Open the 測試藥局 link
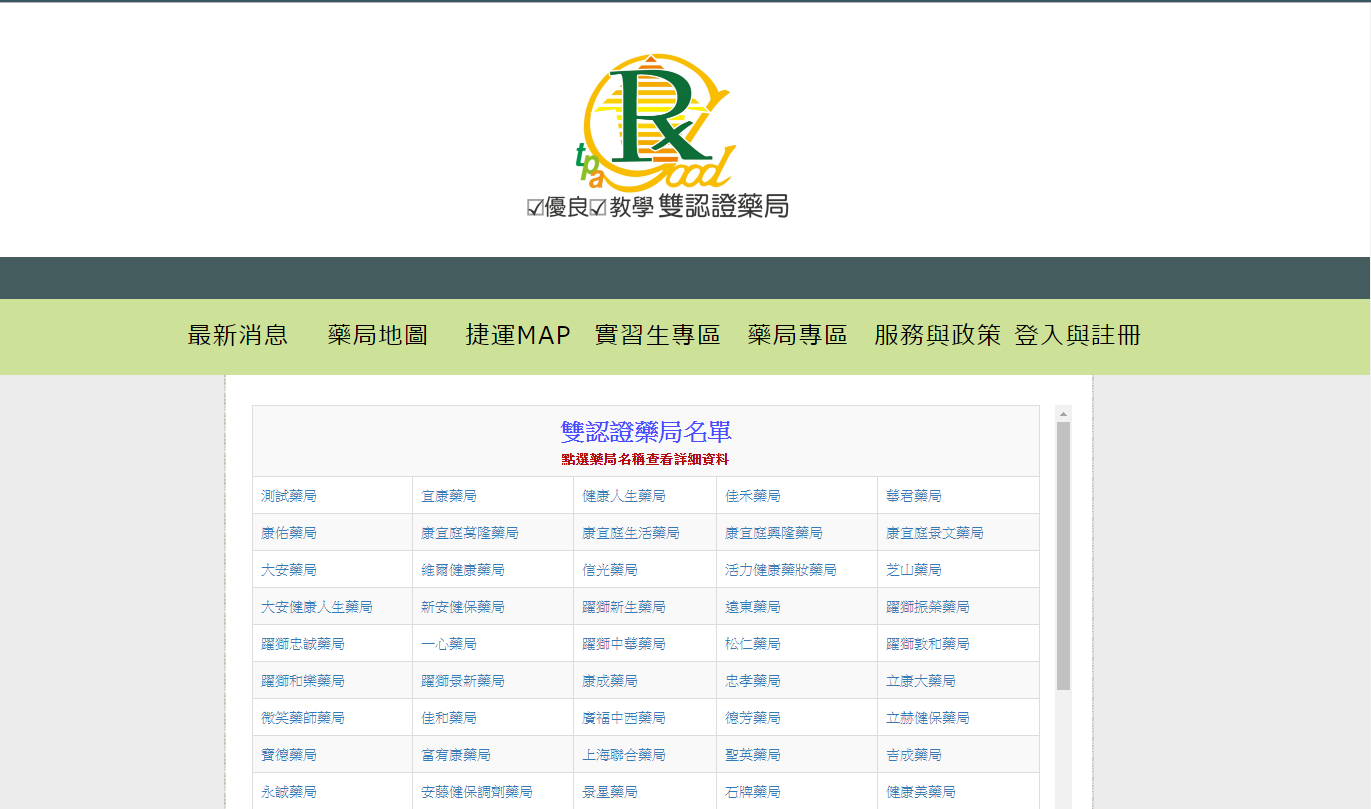 pos(289,496)
